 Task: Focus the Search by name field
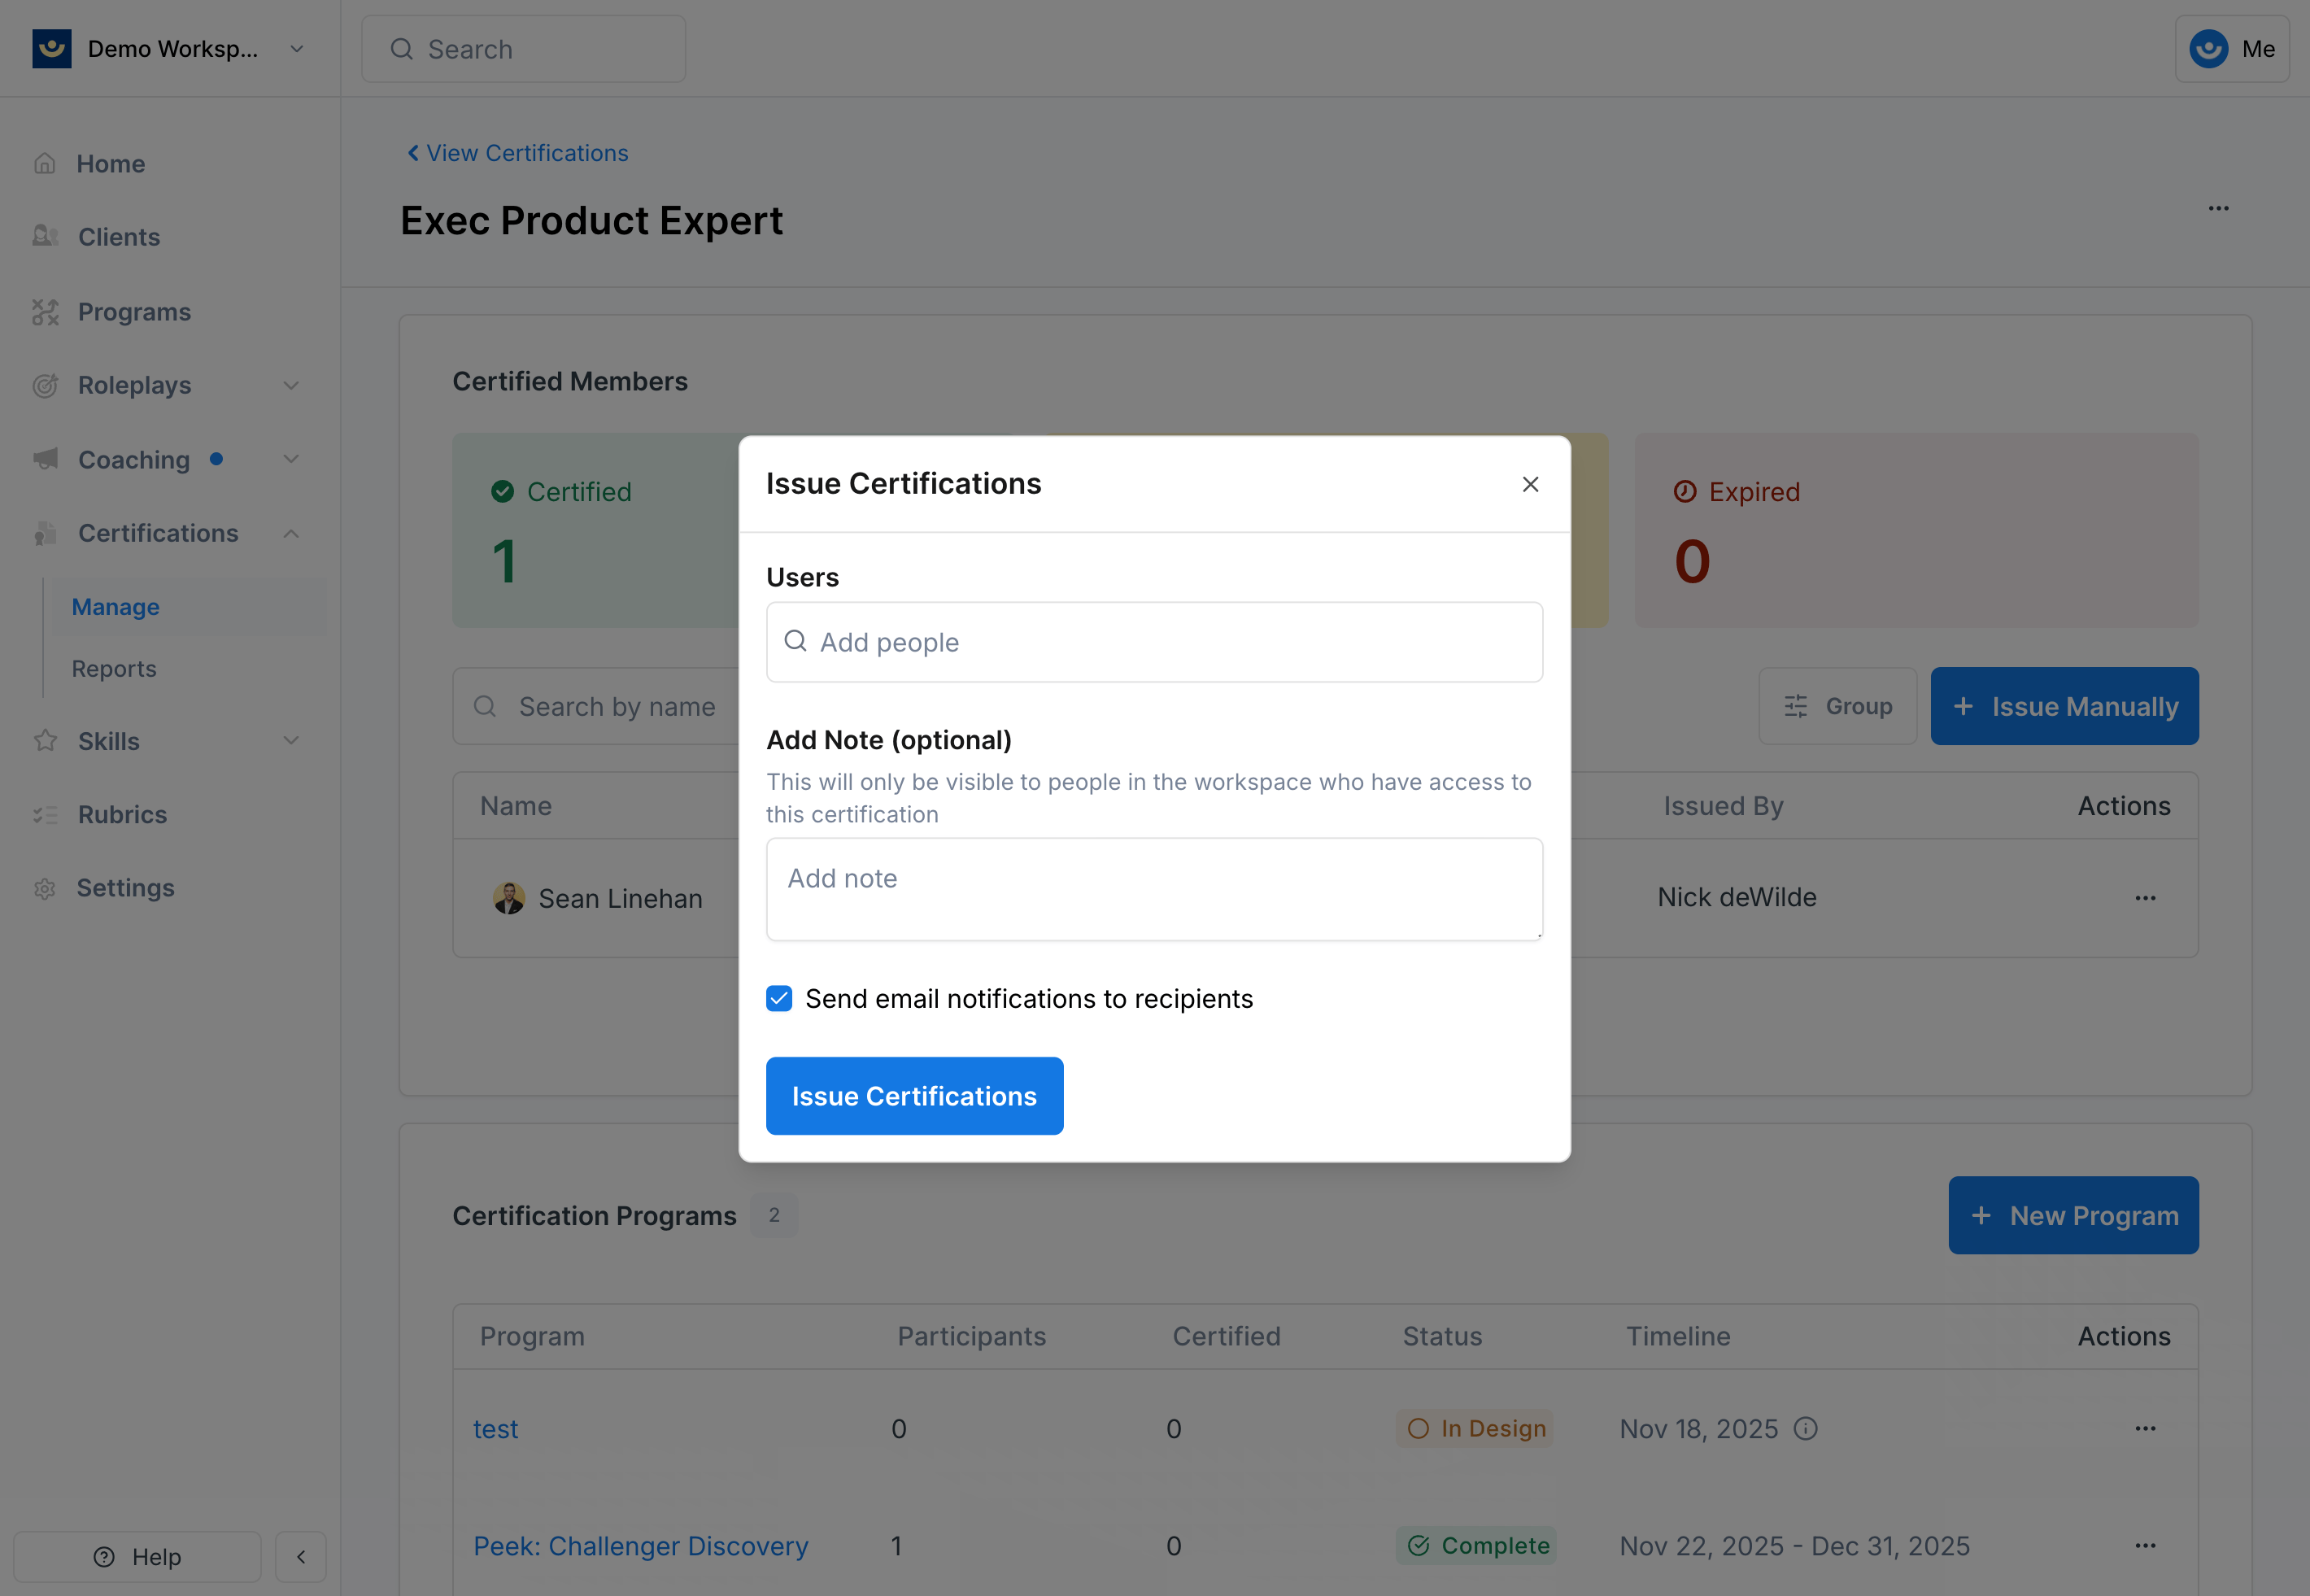pyautogui.click(x=596, y=706)
